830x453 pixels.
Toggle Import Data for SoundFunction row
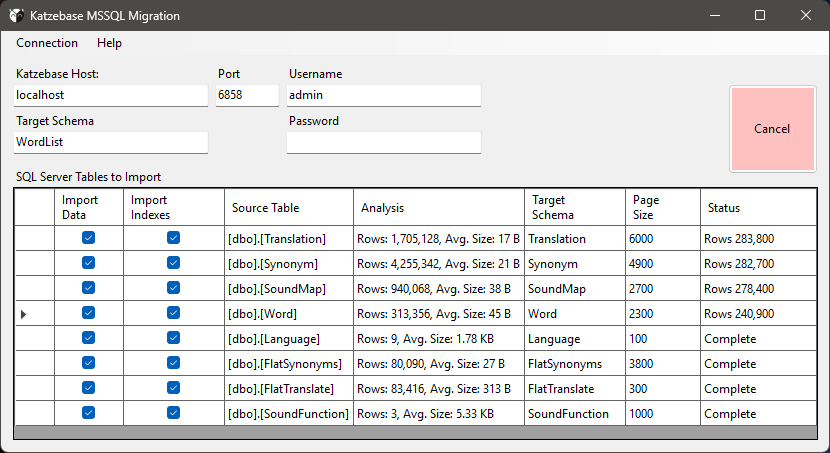pyautogui.click(x=88, y=412)
